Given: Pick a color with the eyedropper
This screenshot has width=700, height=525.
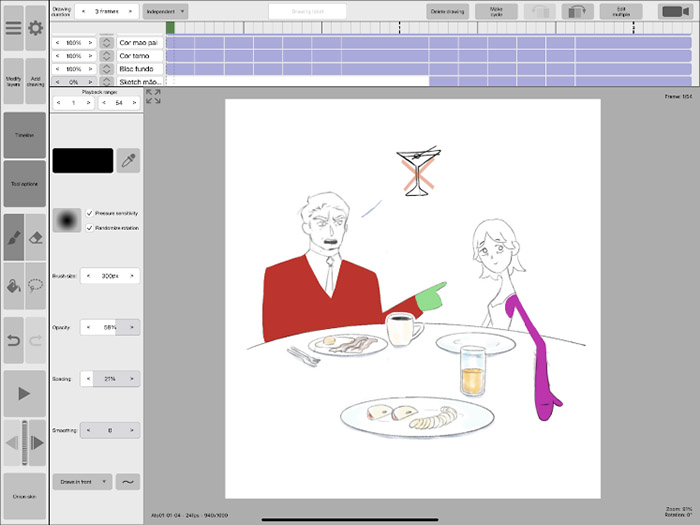Looking at the screenshot, I should pos(128,160).
